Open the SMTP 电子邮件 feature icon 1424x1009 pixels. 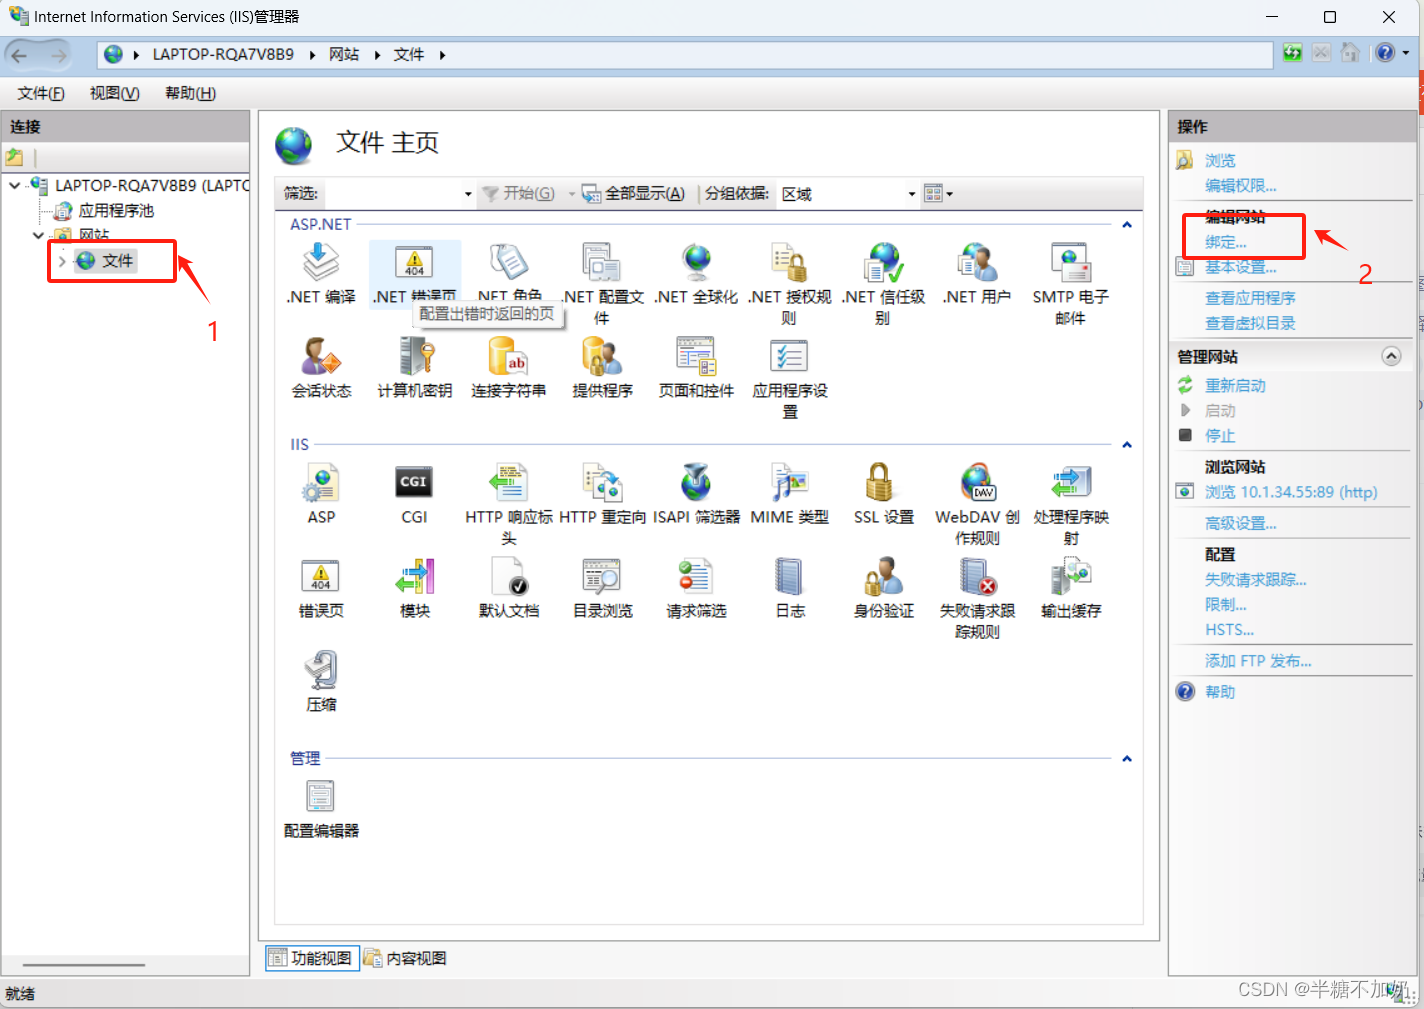pyautogui.click(x=1070, y=263)
